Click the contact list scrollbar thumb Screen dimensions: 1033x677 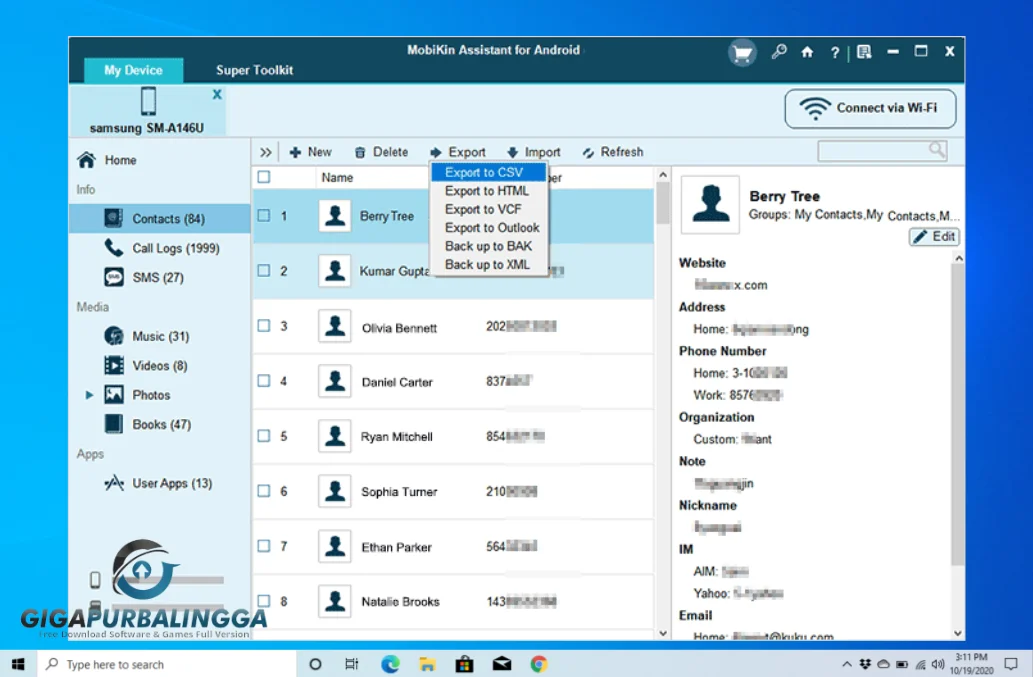click(x=663, y=202)
